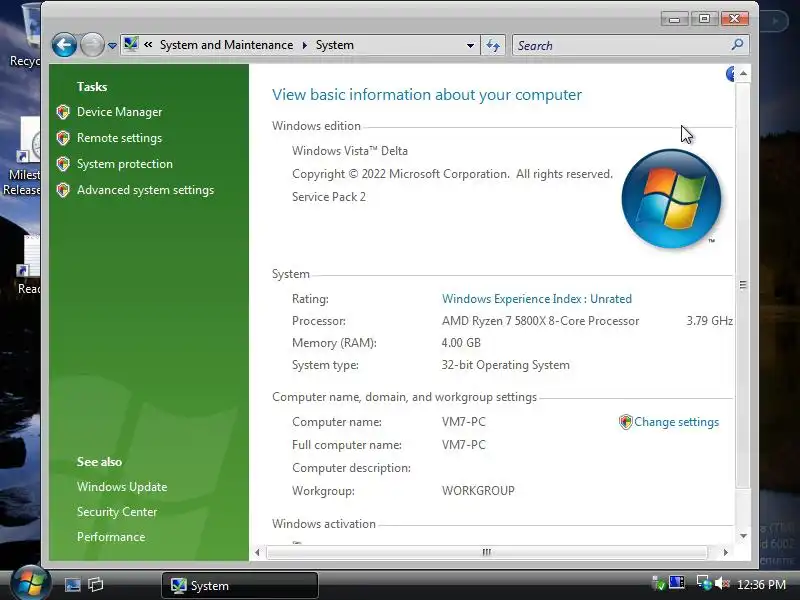Viewport: 800px width, 600px height.
Task: Click the tray device icon with green check
Action: (x=658, y=583)
